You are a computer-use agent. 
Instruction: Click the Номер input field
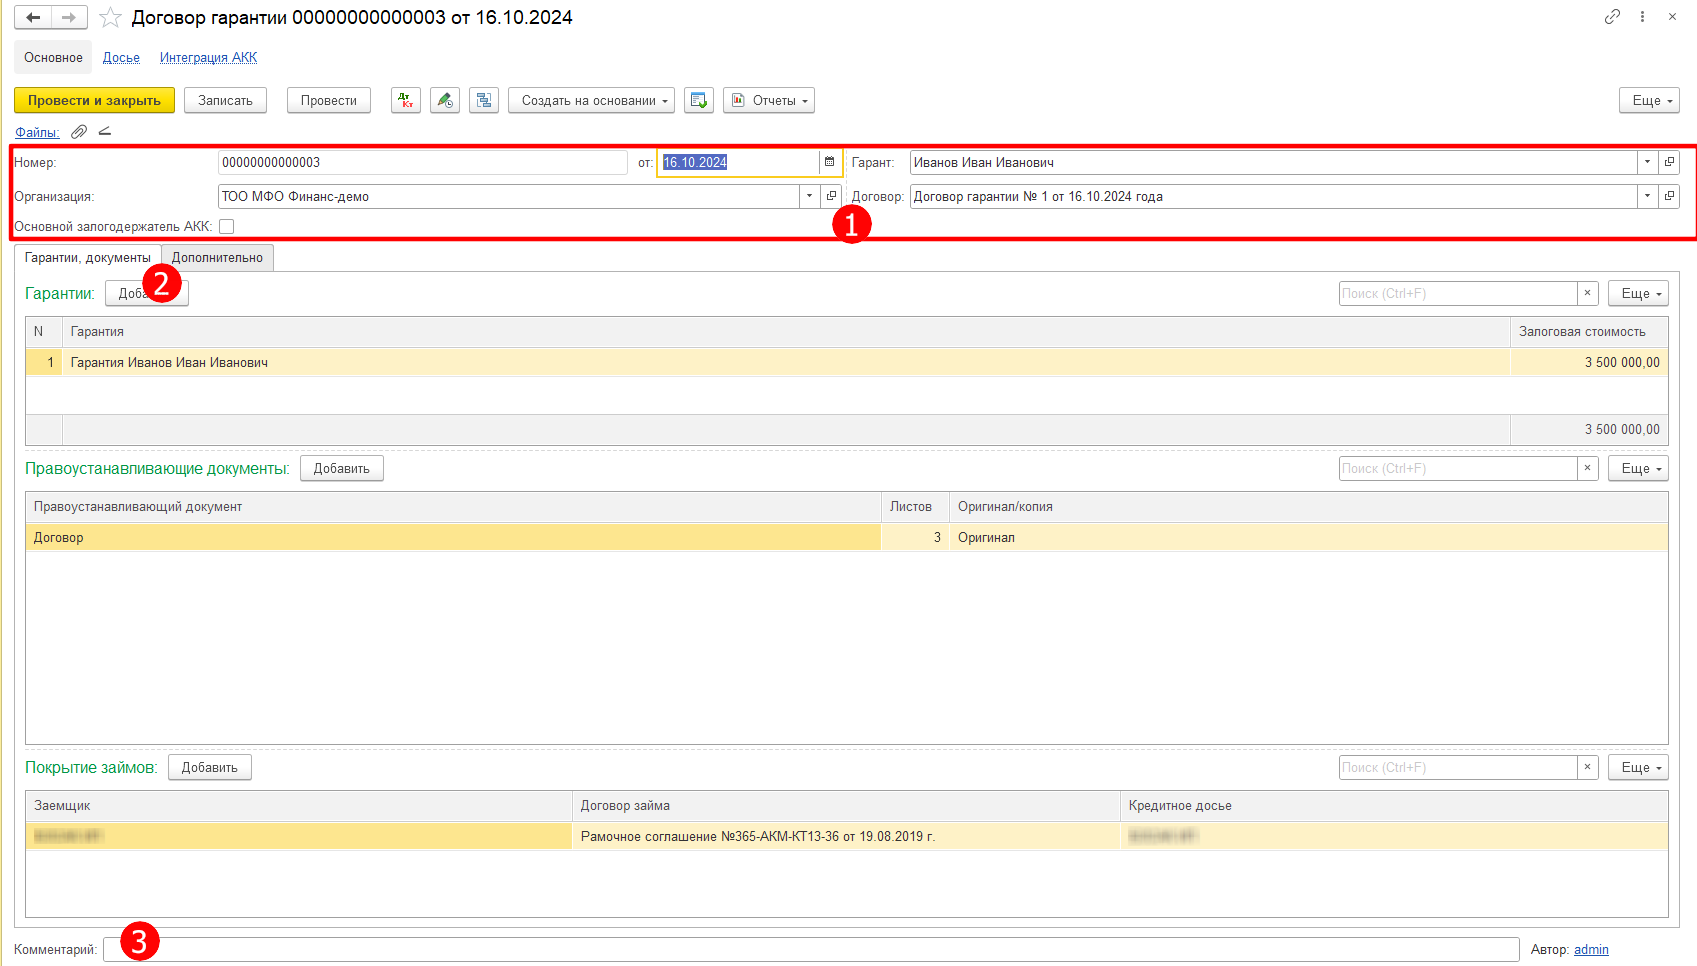[x=422, y=162]
